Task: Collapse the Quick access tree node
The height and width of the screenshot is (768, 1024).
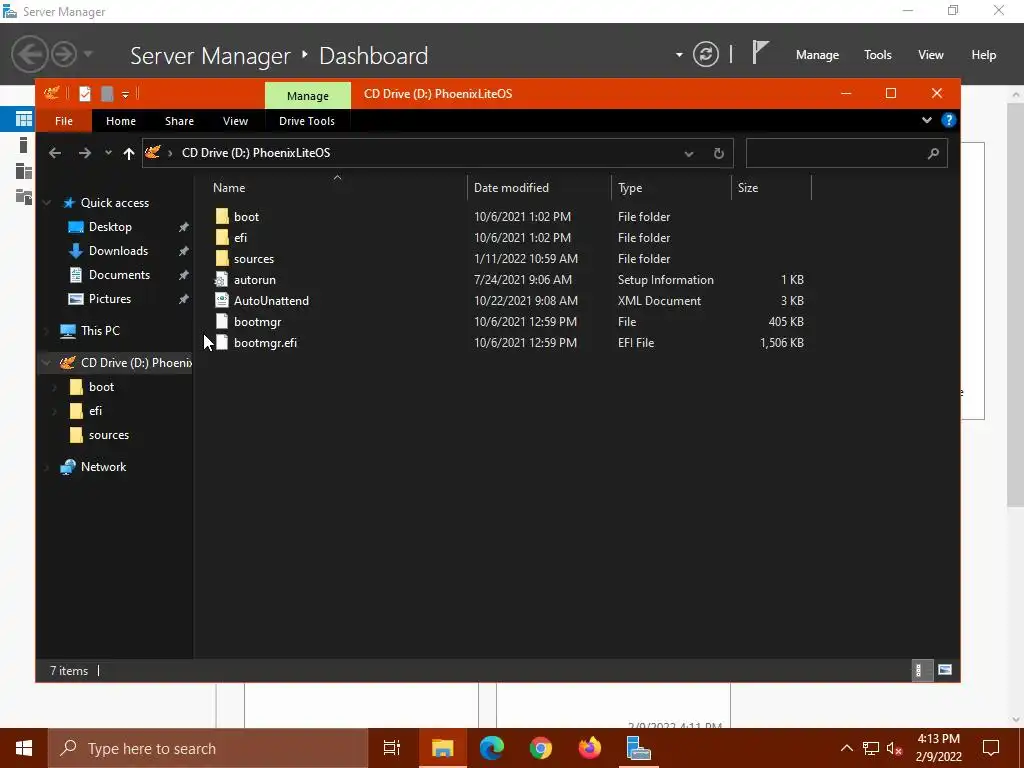Action: tap(47, 203)
